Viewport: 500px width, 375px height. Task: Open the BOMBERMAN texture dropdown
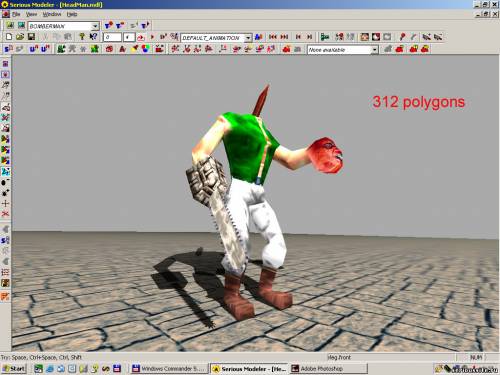[x=95, y=26]
